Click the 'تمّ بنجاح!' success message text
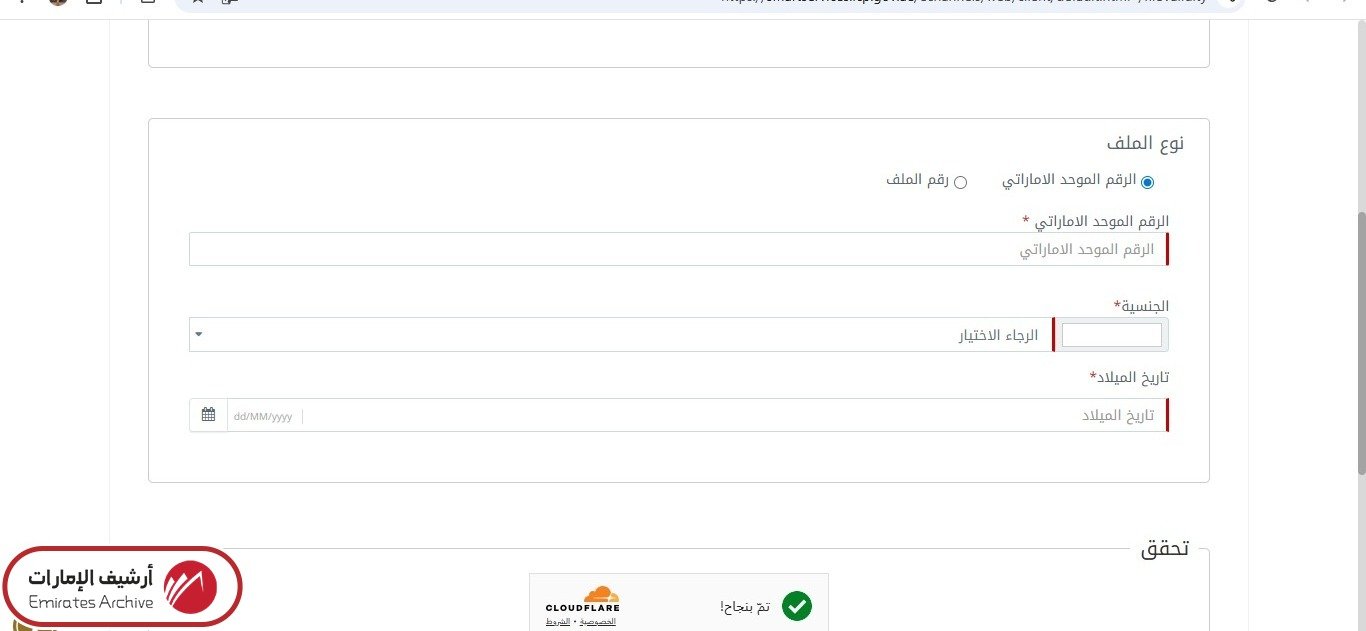 tap(745, 607)
